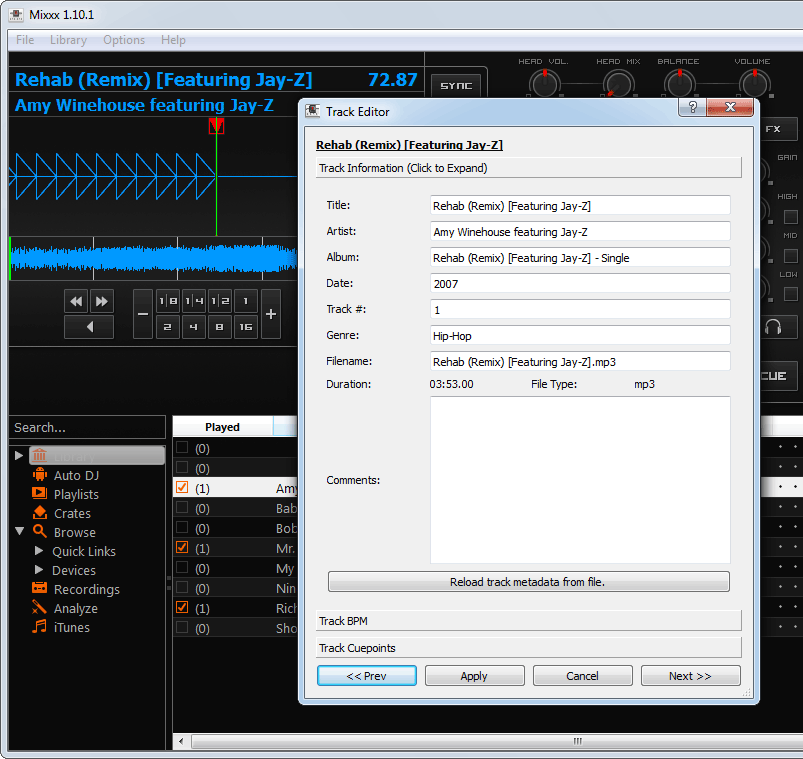Expand the Track Cuepoints section

[529, 648]
